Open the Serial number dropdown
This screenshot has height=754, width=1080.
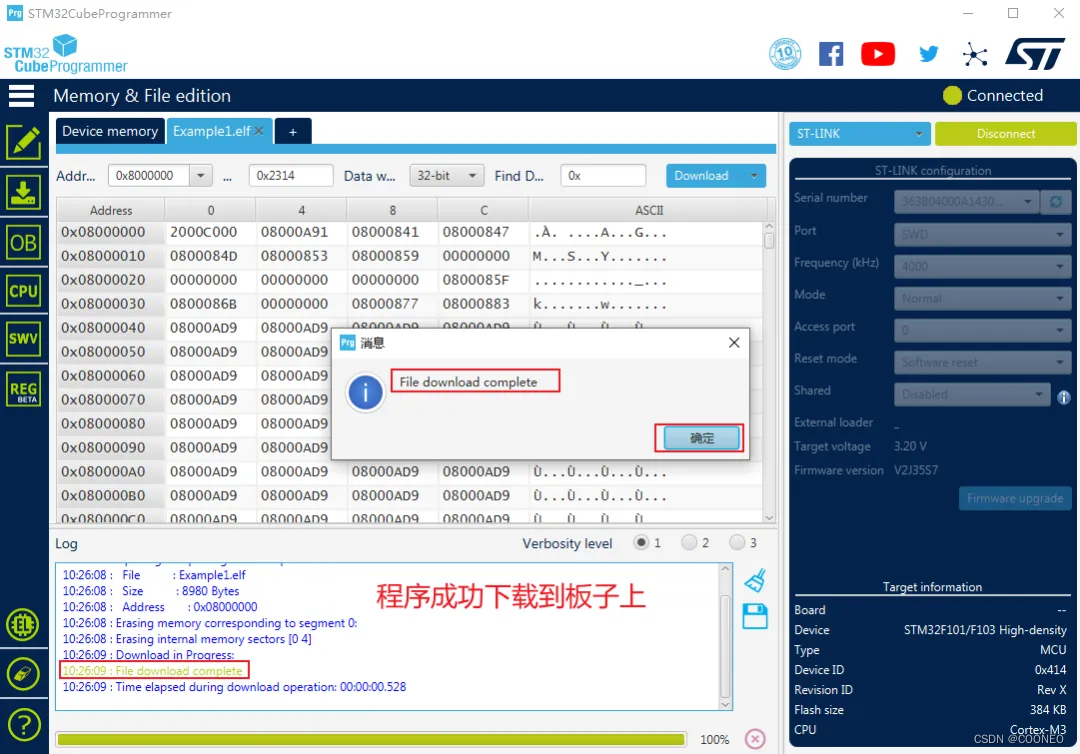[966, 202]
